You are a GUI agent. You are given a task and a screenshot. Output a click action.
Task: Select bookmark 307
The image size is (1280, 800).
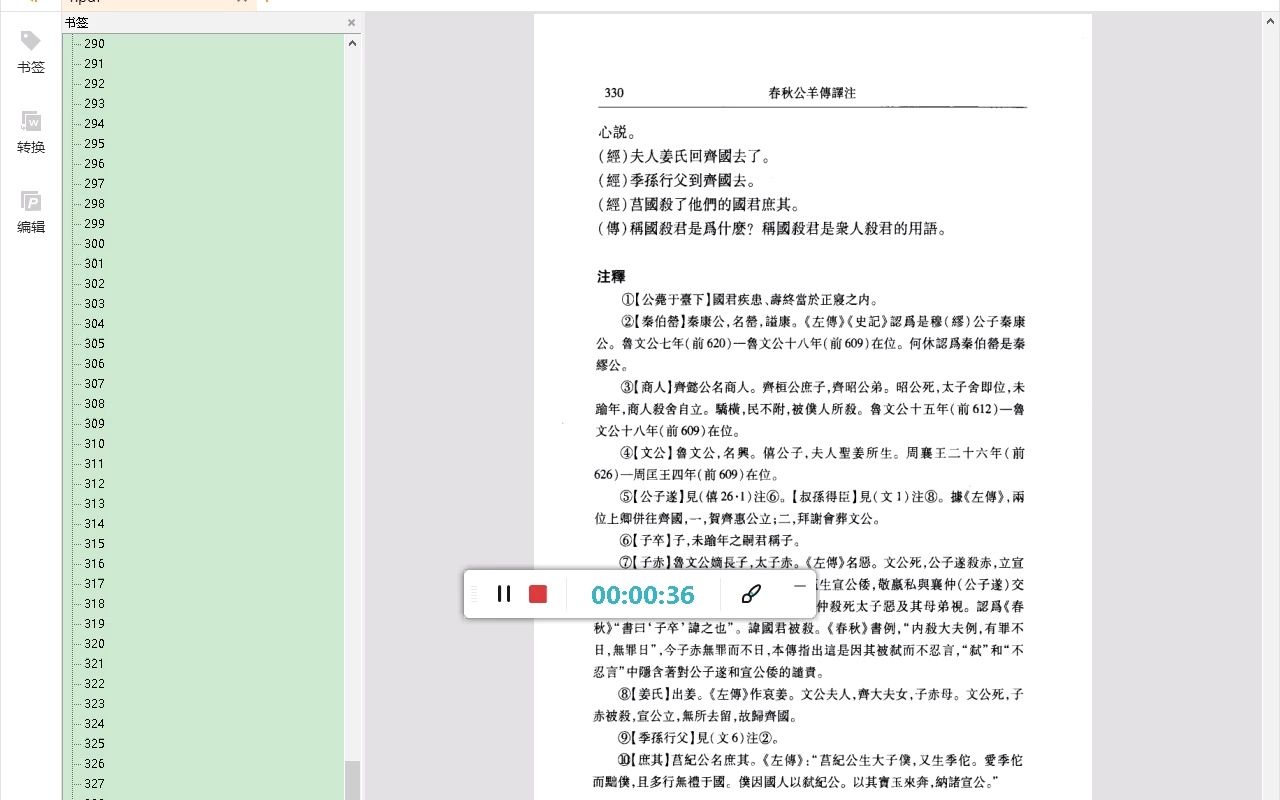(x=94, y=384)
